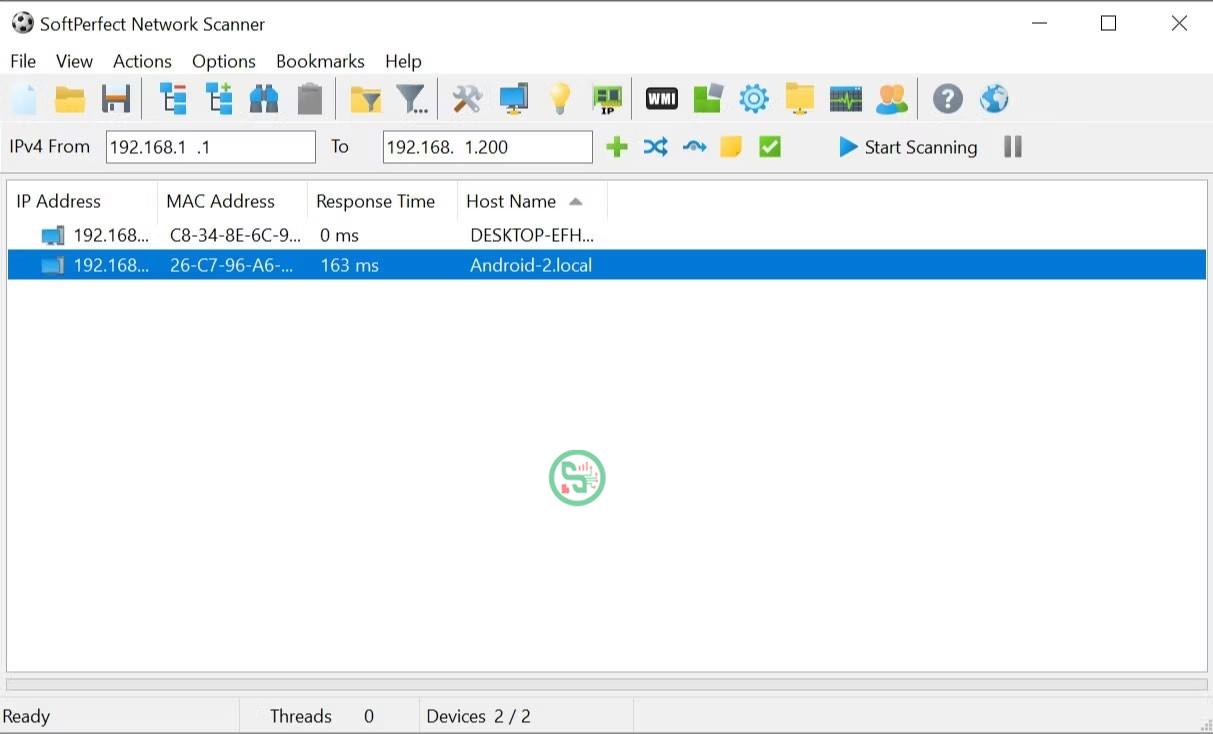Click the gray clipboard paste icon

(310, 99)
